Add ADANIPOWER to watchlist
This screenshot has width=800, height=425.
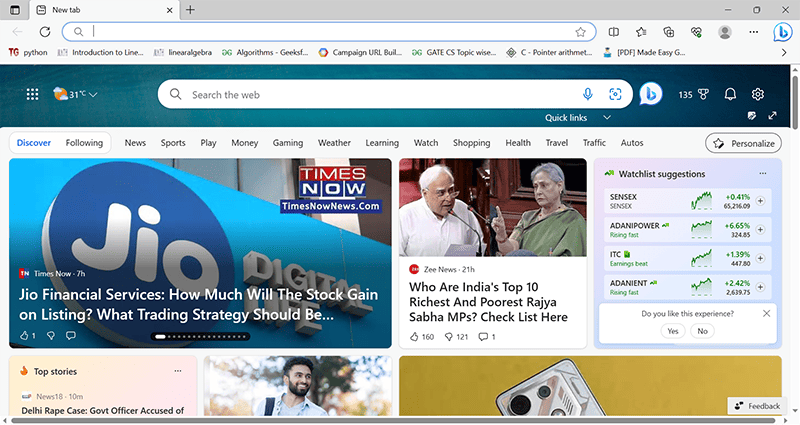[760, 230]
